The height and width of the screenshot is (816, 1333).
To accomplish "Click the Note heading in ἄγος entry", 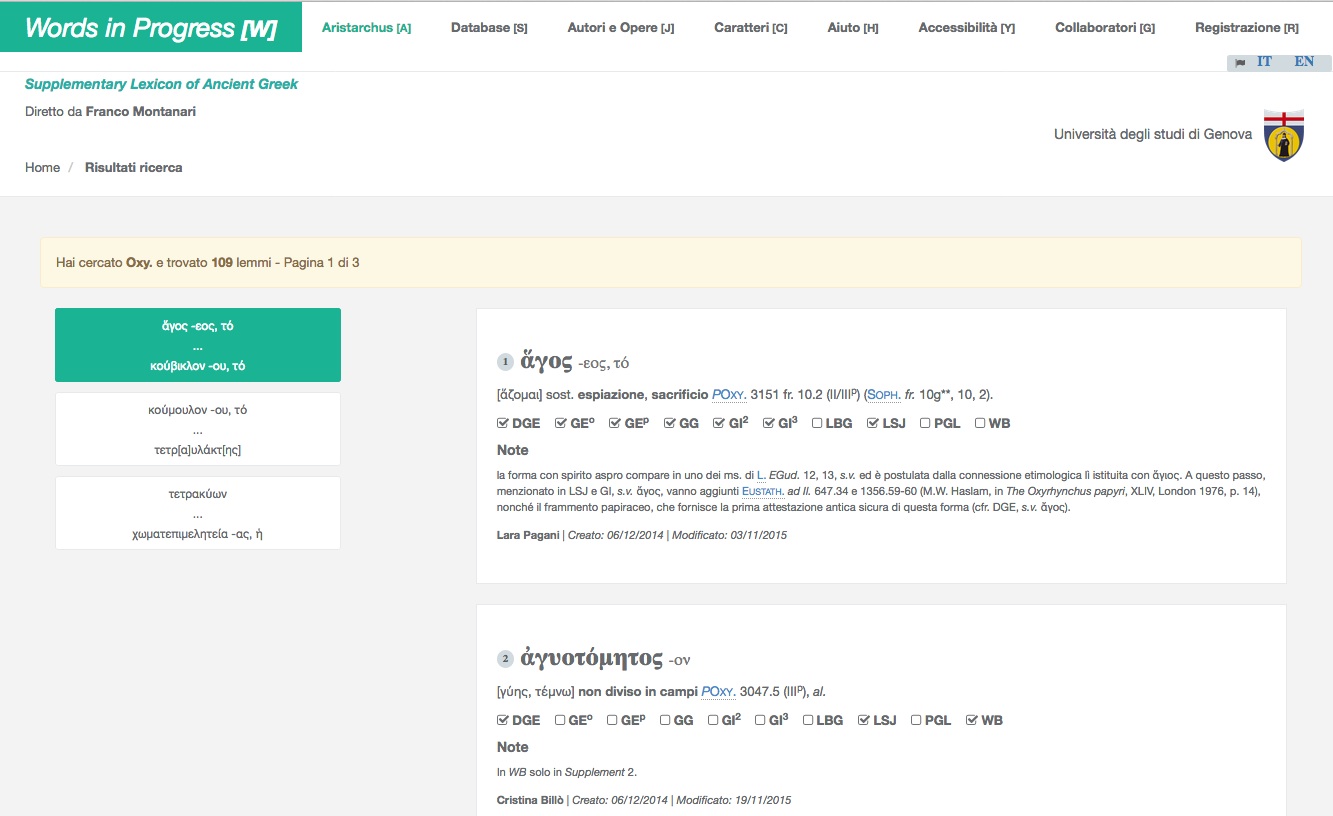I will [x=513, y=450].
